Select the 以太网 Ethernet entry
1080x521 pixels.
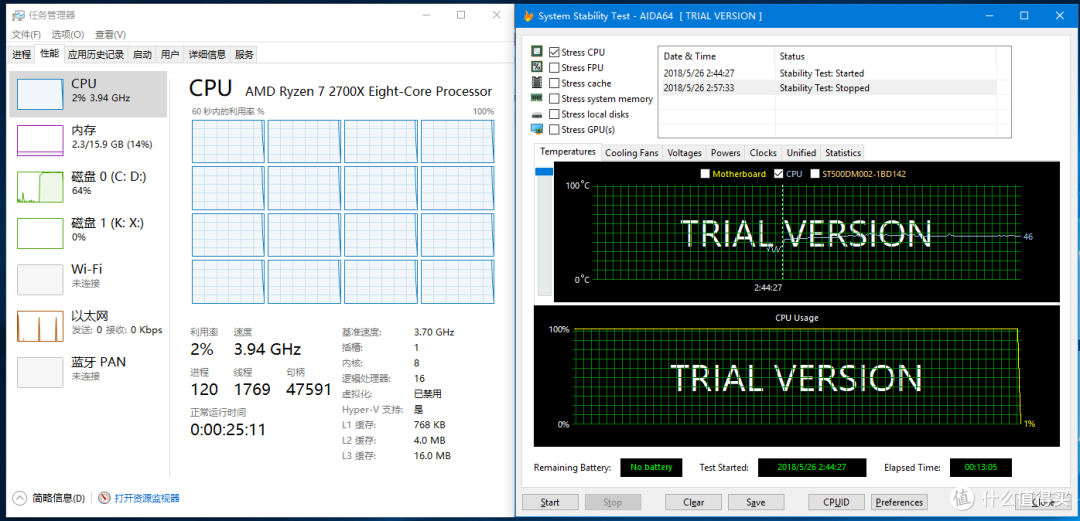click(x=88, y=325)
